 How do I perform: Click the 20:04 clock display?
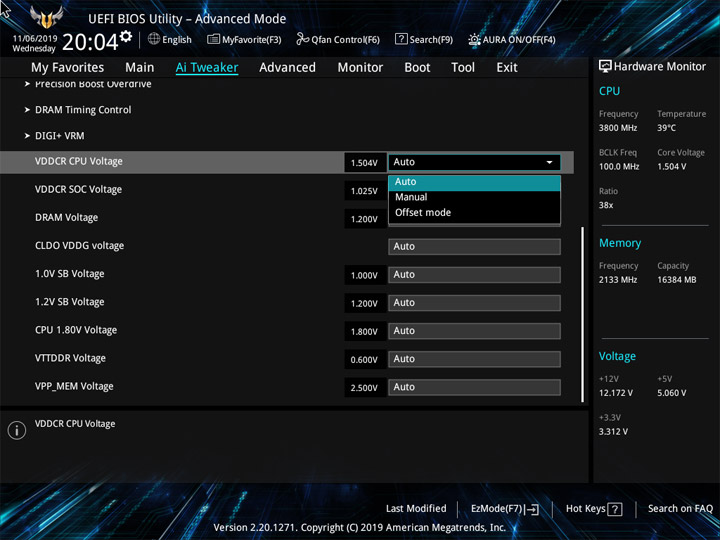click(x=90, y=42)
